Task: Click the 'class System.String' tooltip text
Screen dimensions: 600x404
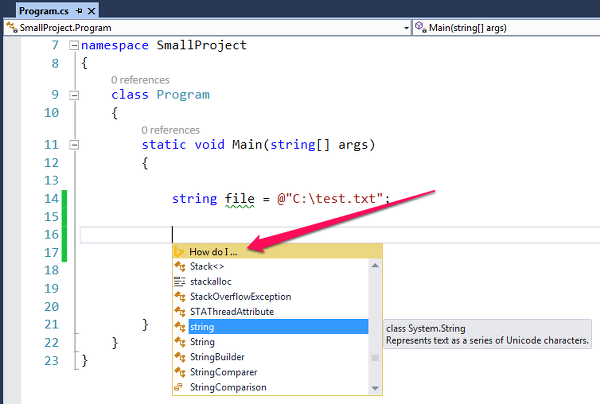Action: (x=426, y=328)
